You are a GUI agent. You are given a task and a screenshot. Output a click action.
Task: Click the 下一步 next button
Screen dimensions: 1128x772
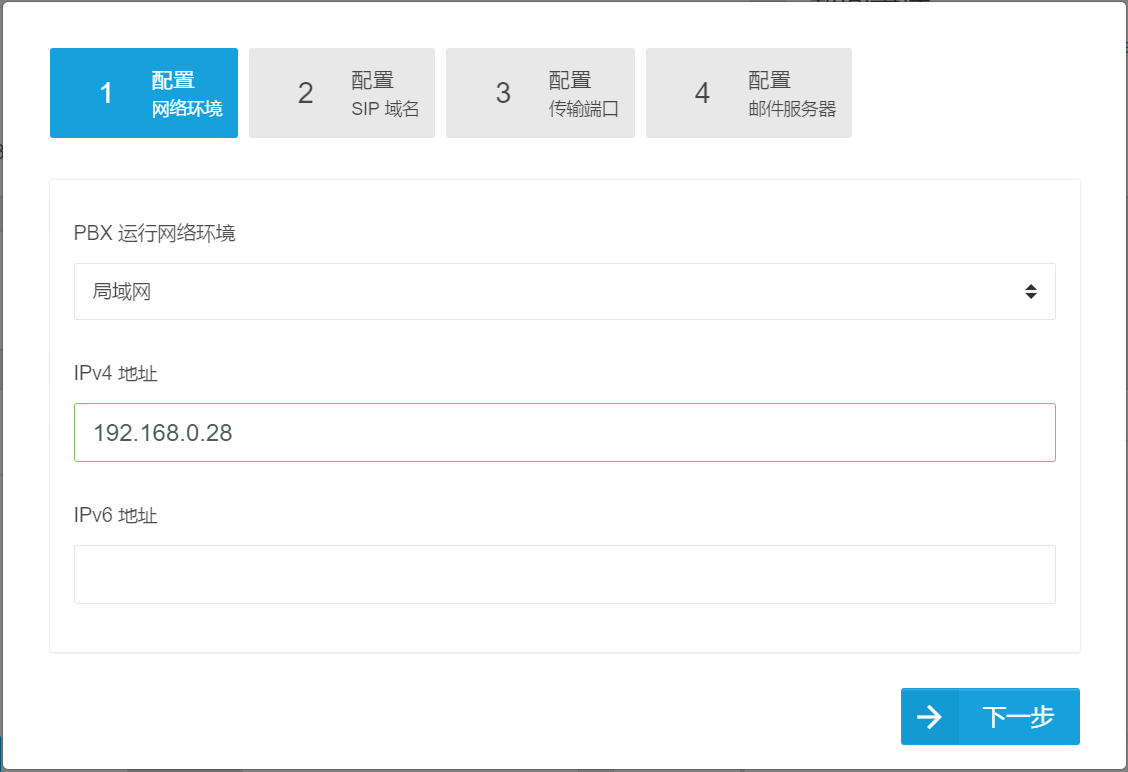coord(990,717)
